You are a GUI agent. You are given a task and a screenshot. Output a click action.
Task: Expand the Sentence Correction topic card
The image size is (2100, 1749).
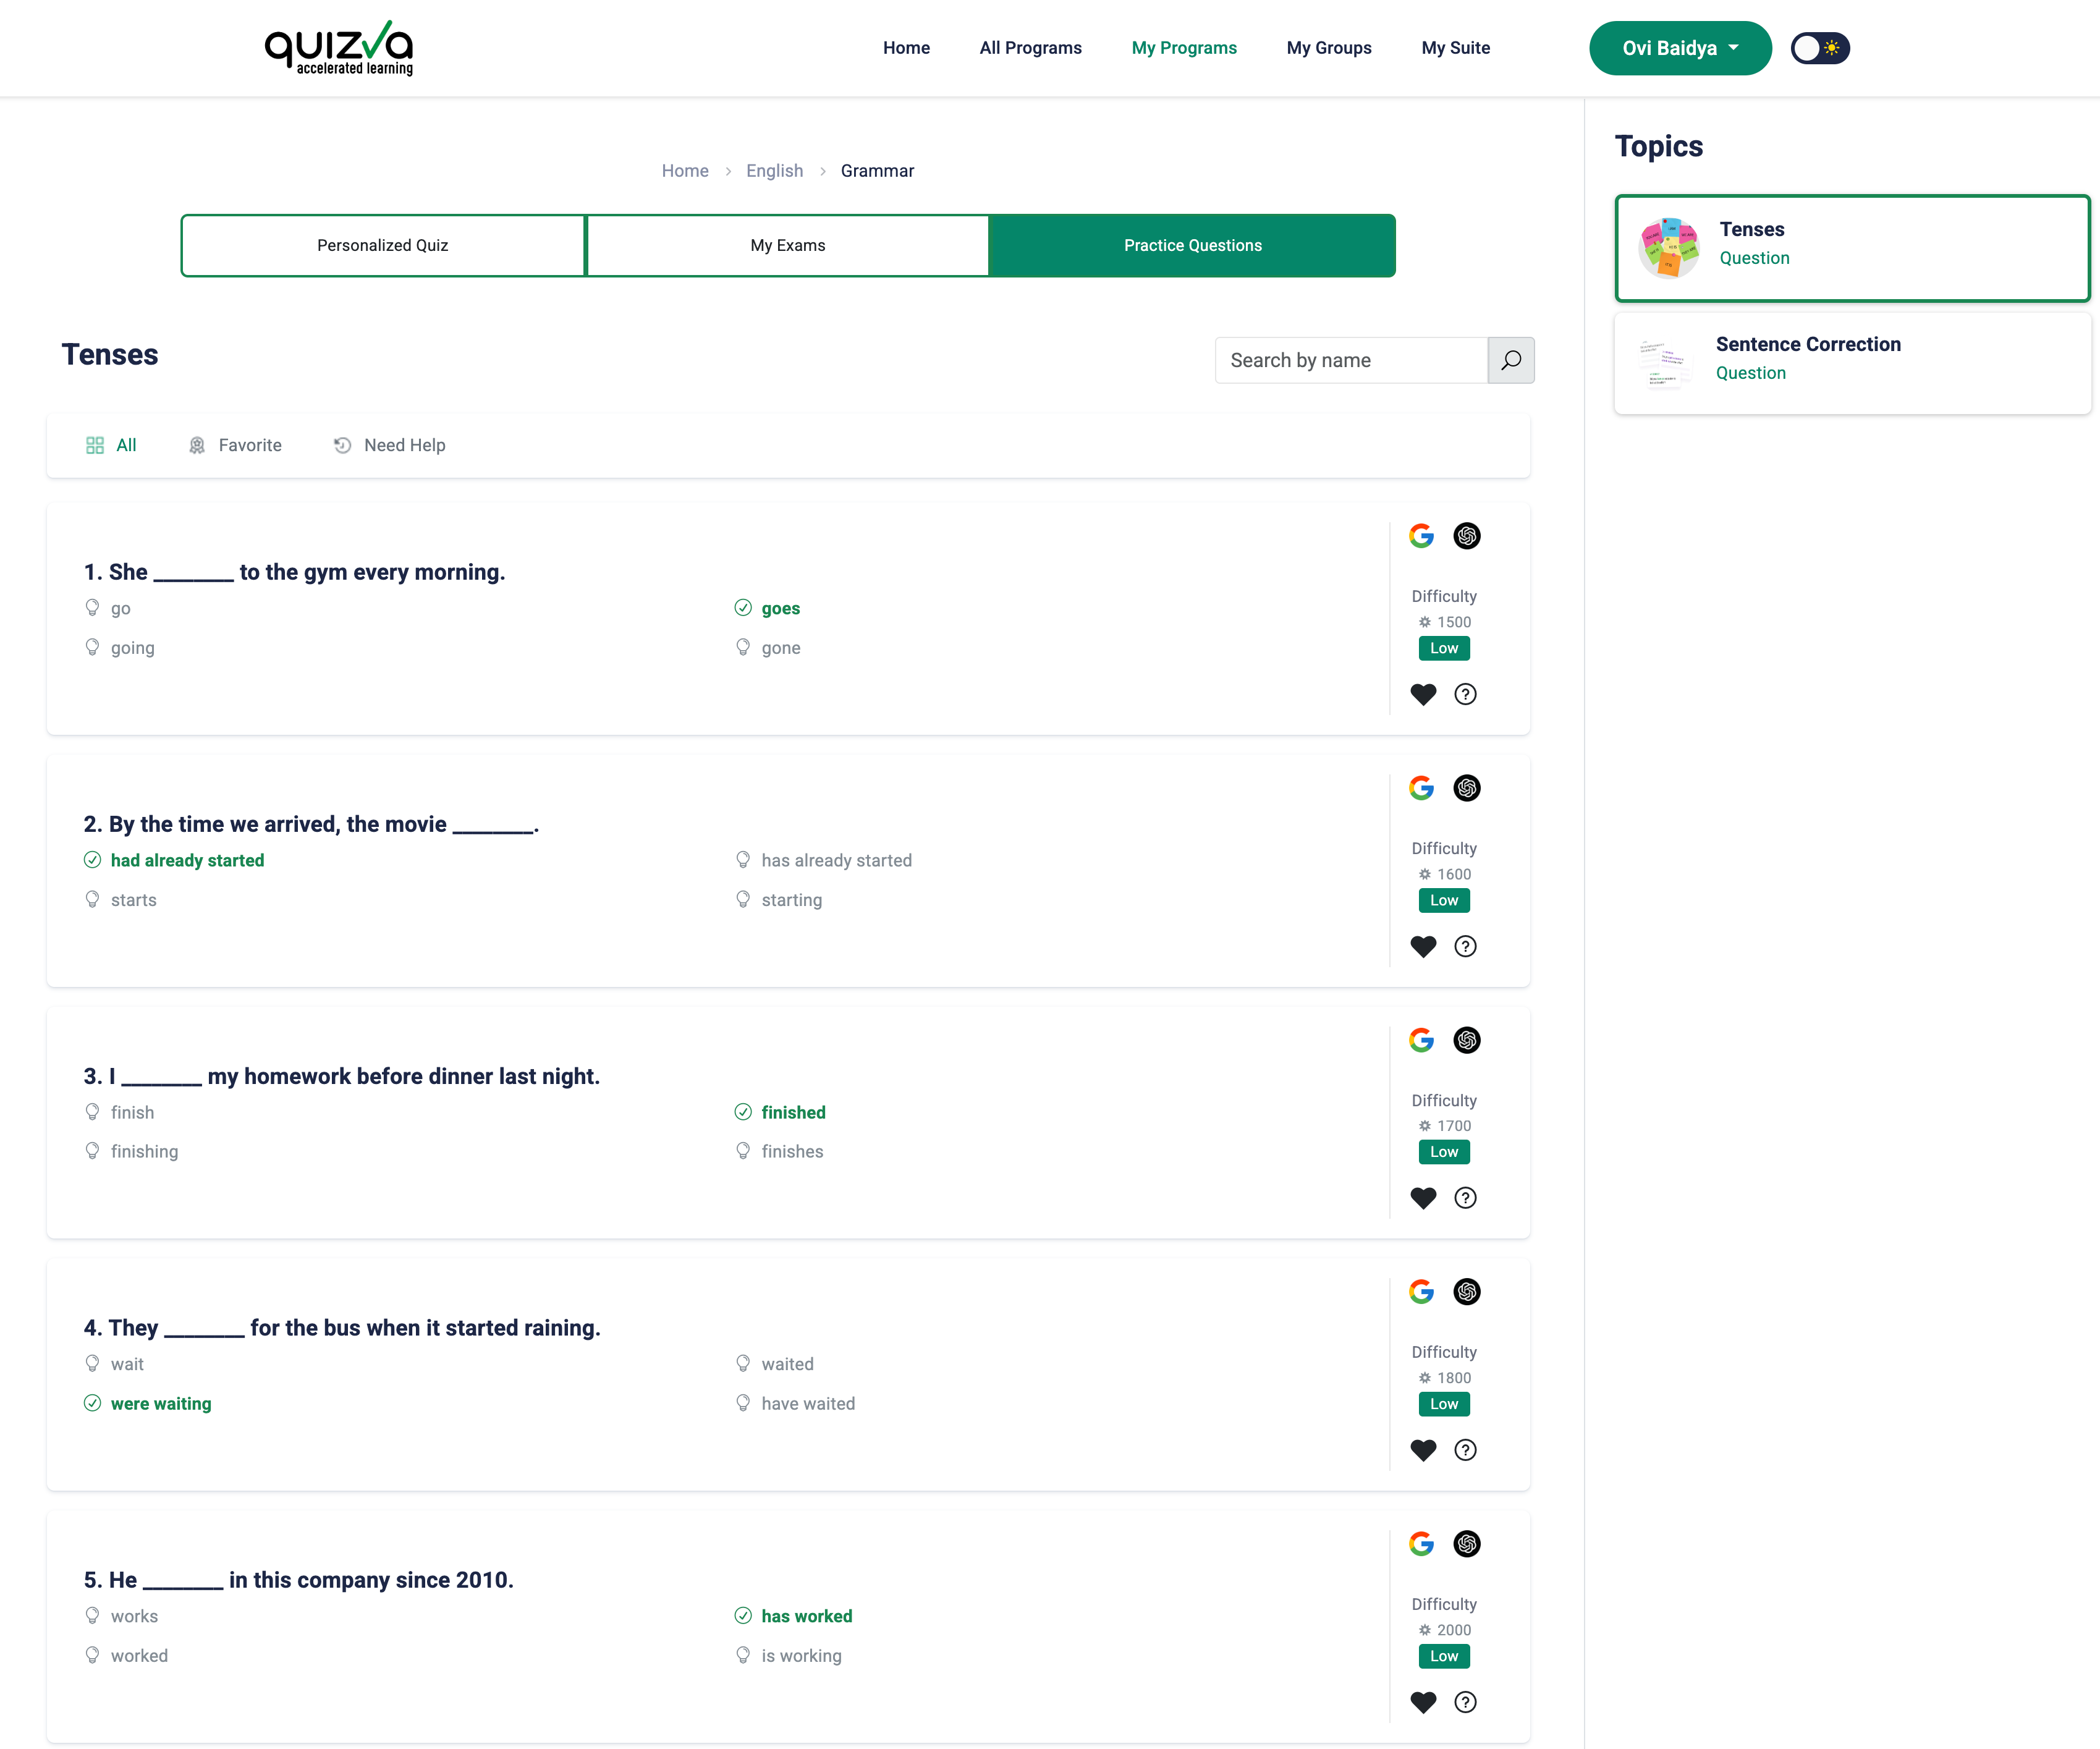(x=1851, y=362)
